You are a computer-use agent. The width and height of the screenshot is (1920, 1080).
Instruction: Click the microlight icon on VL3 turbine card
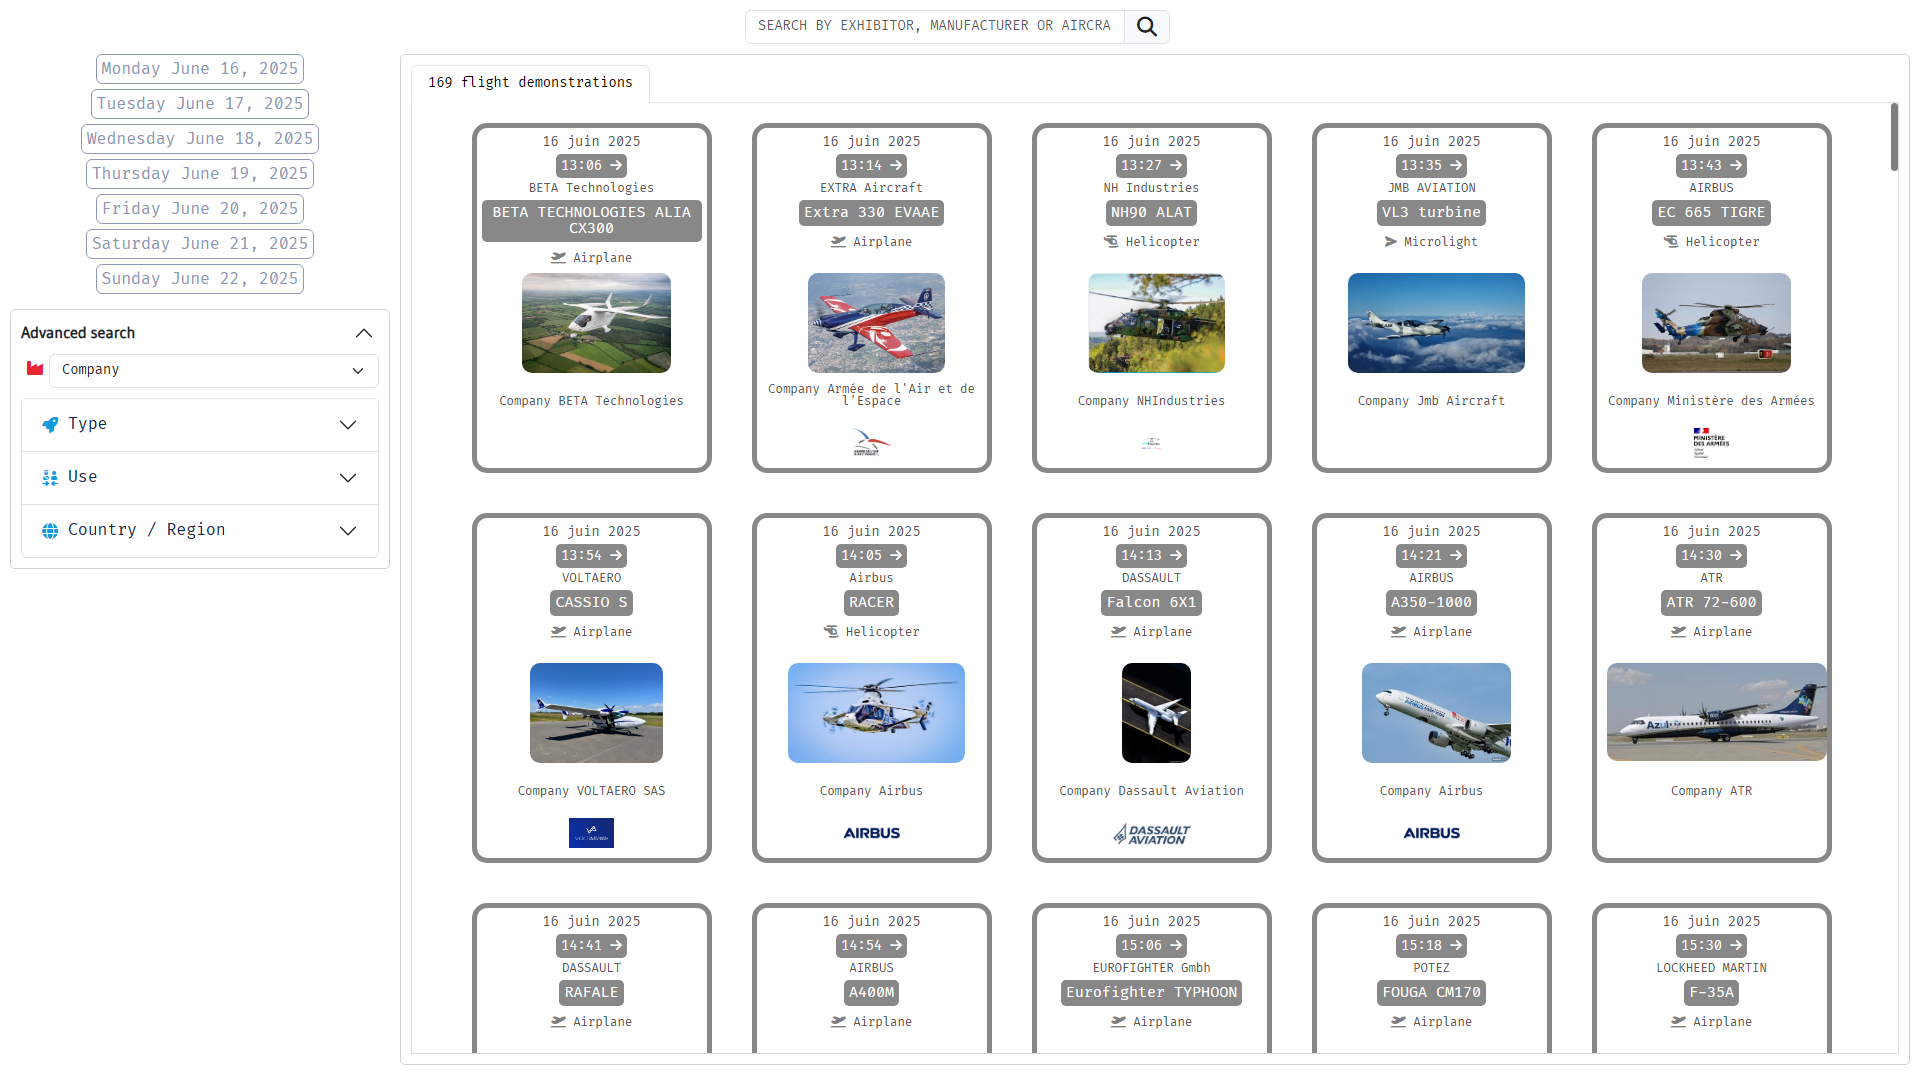click(1390, 242)
